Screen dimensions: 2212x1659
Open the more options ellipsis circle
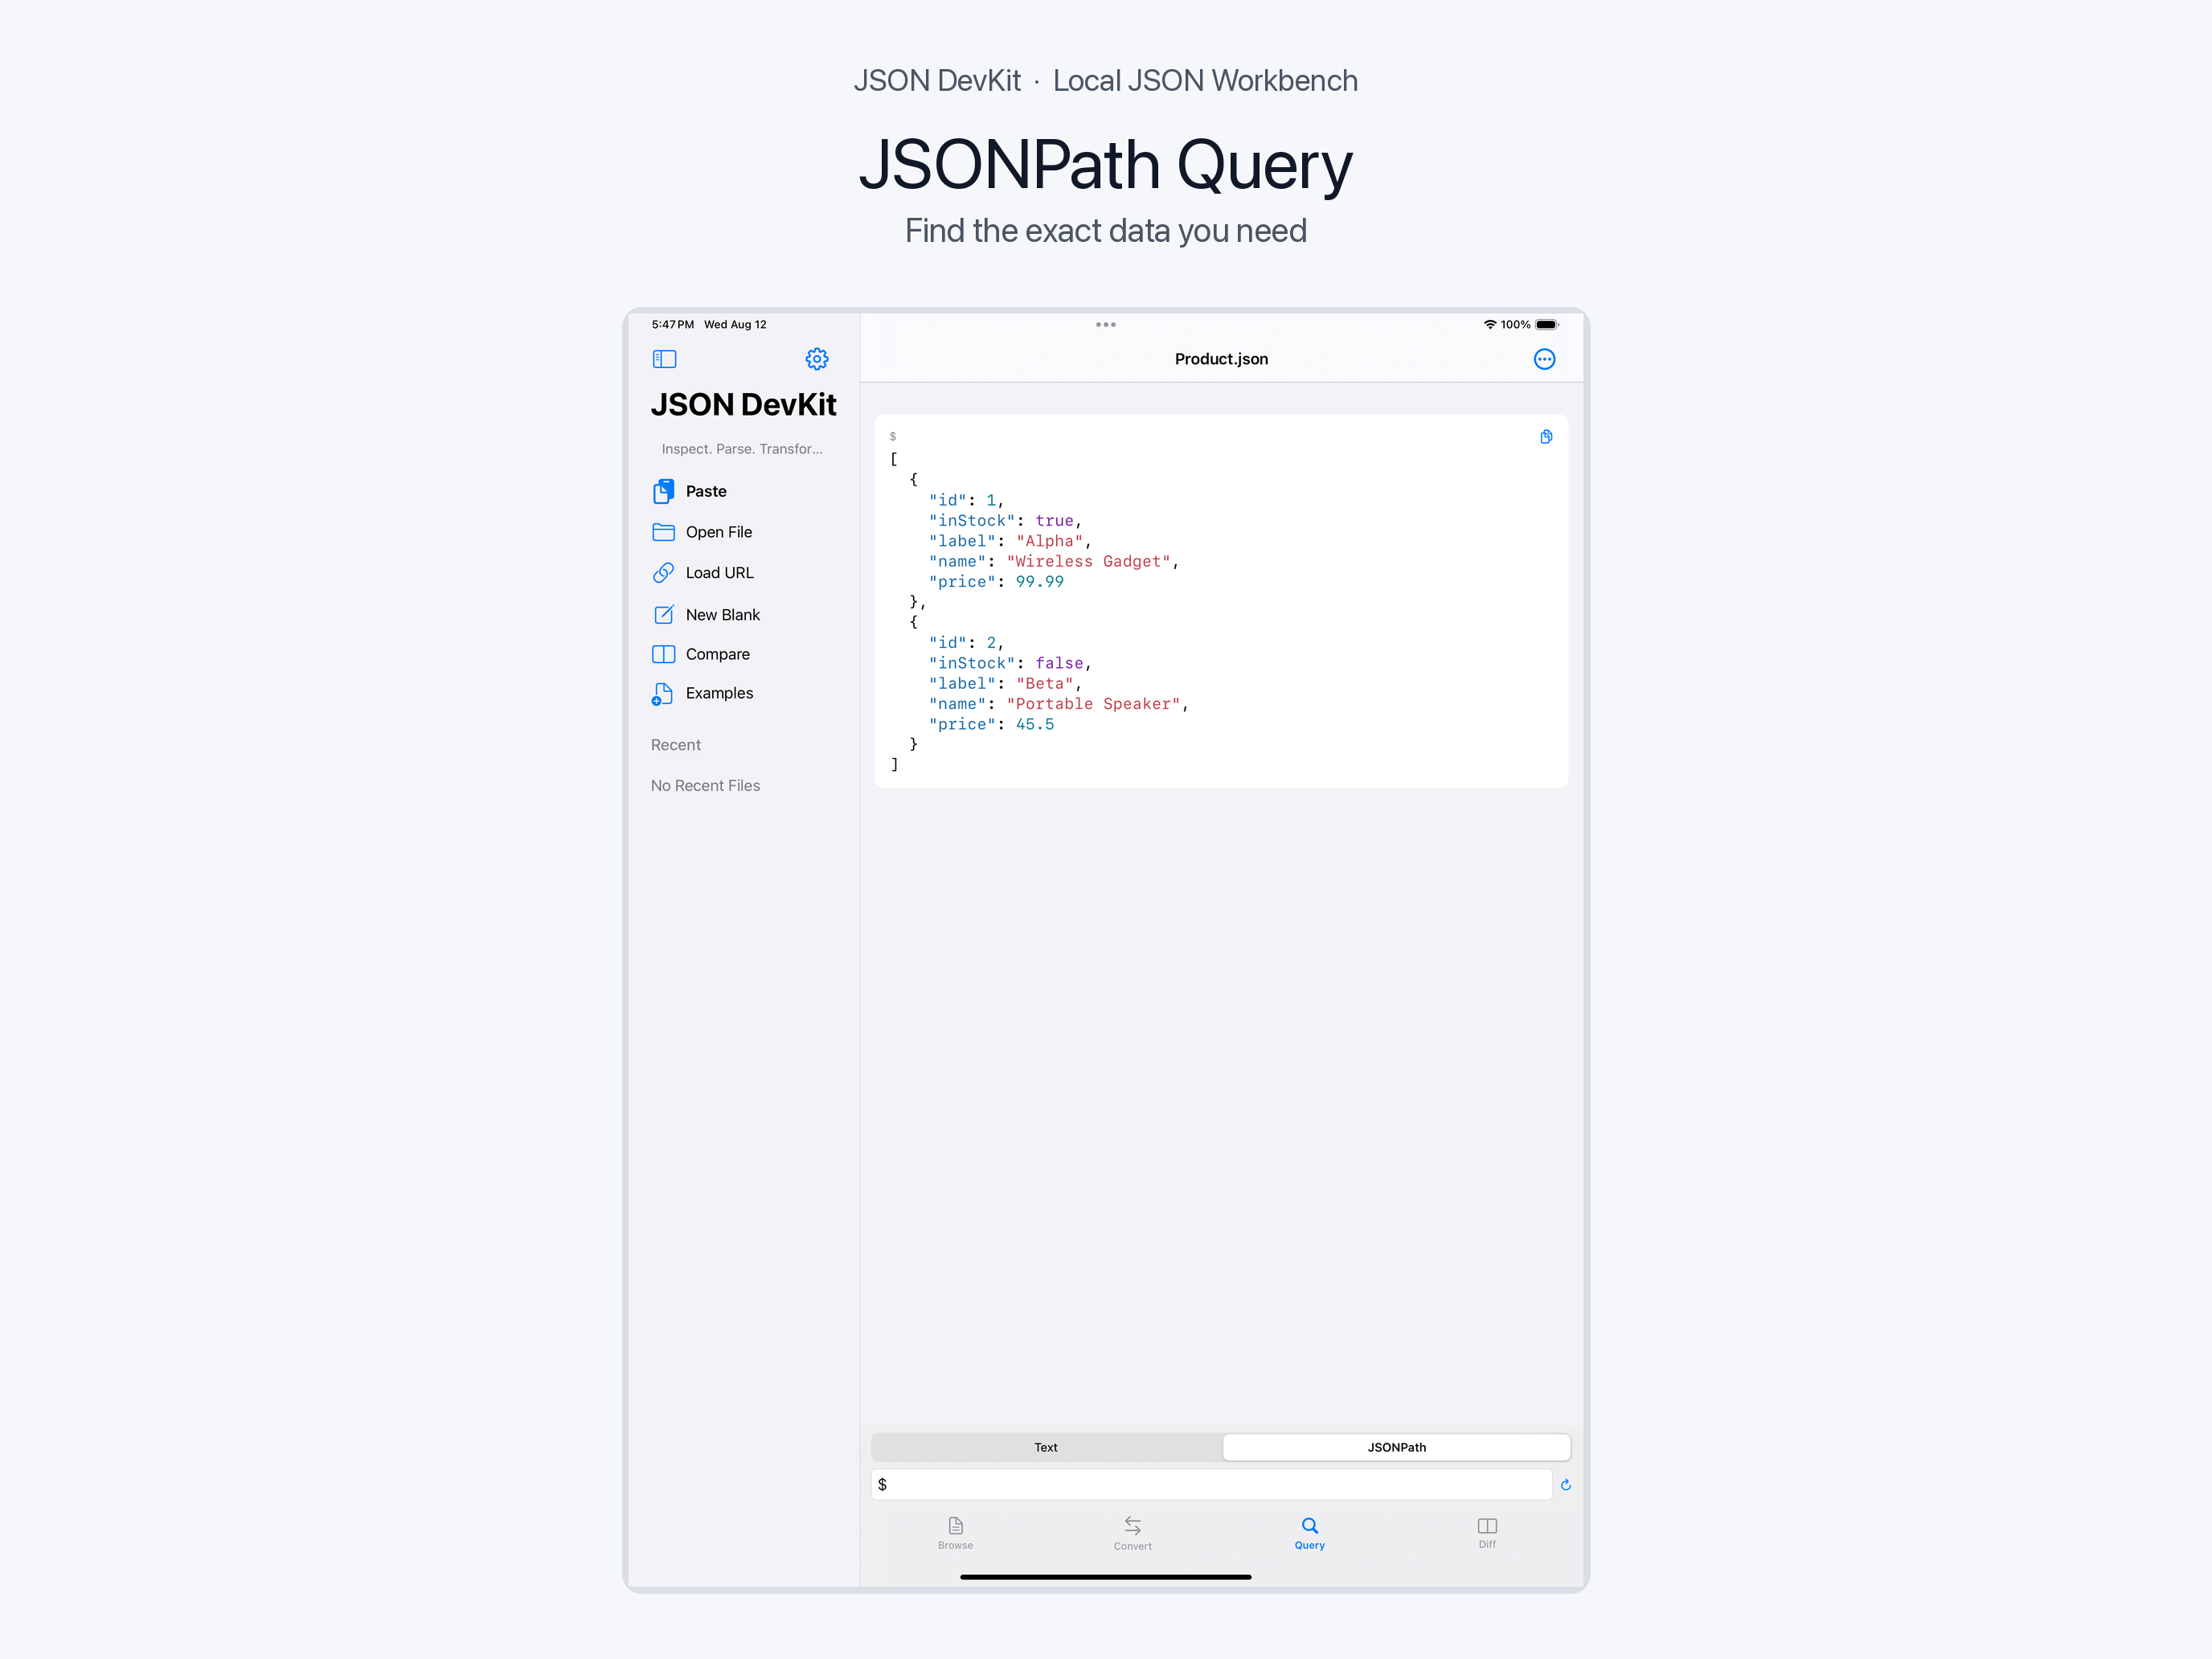(1544, 359)
